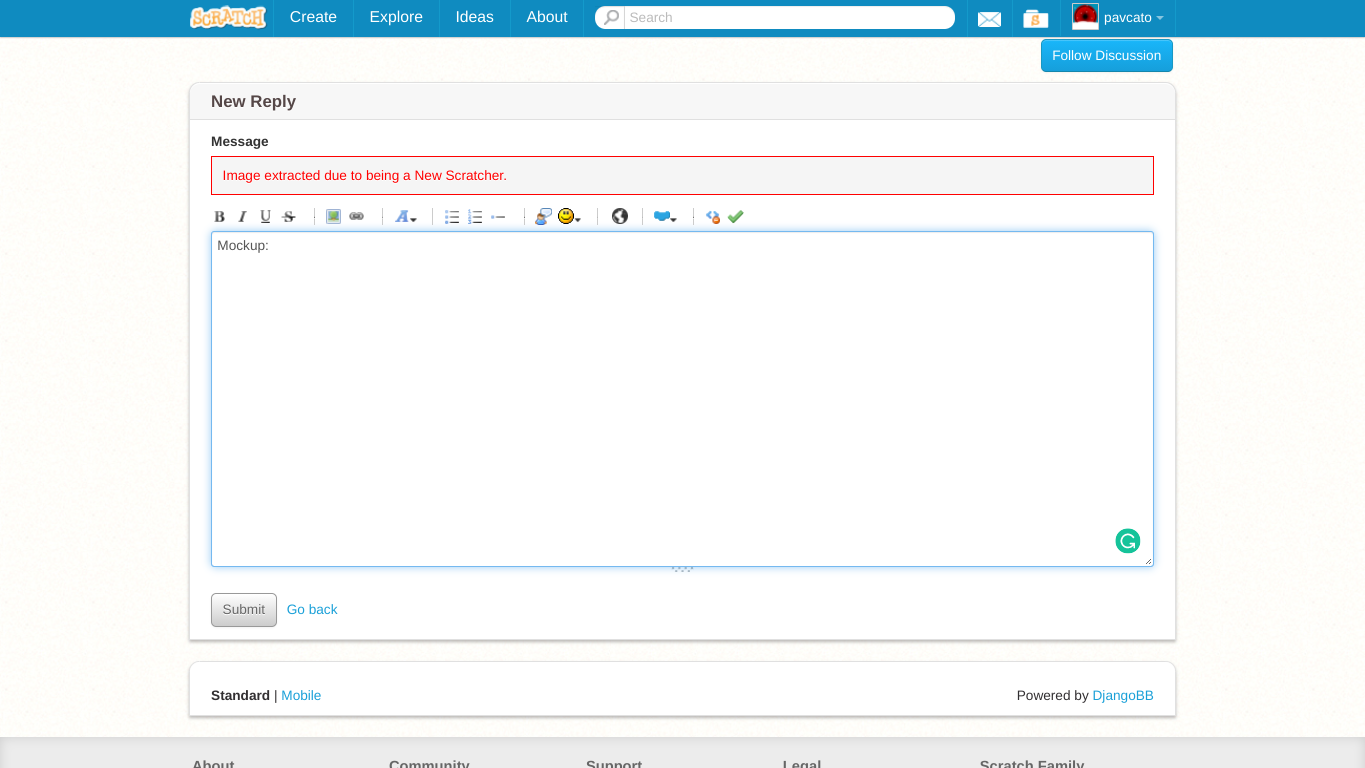
Task: Toggle bold formatting in the editor toolbar
Action: click(220, 217)
